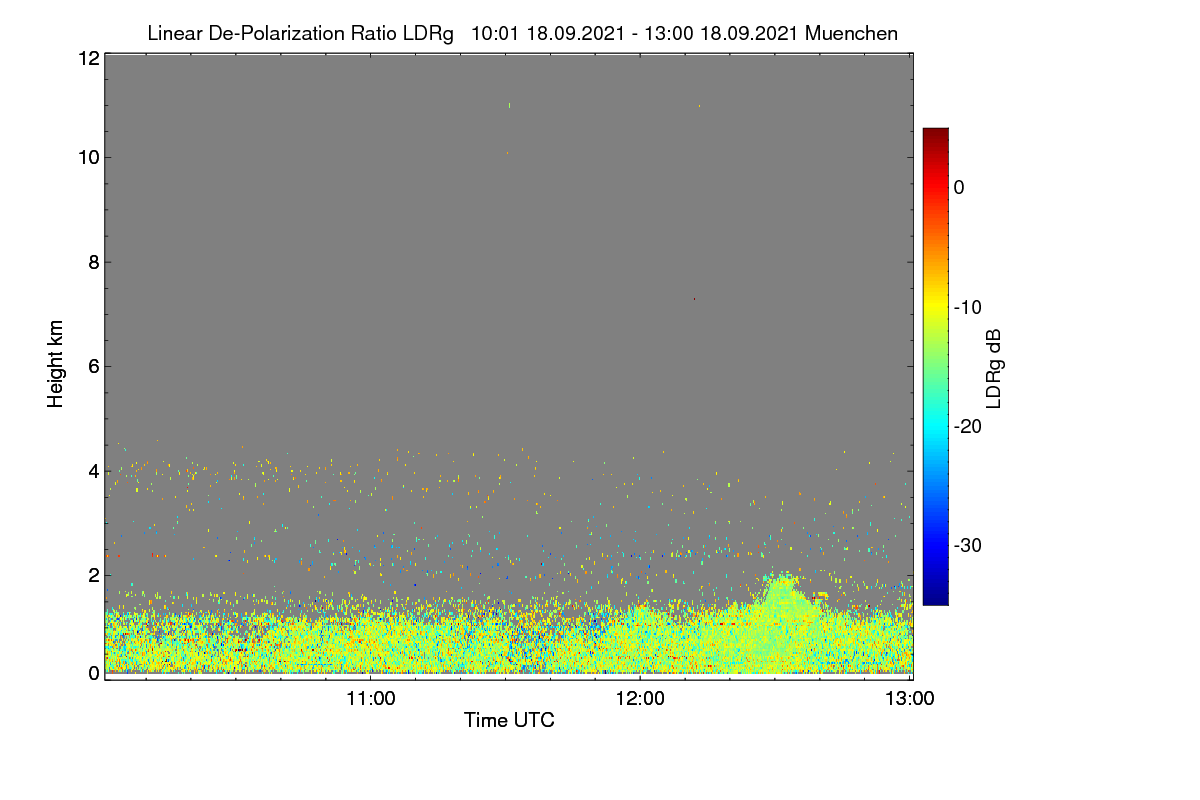The width and height of the screenshot is (1200, 800).
Task: Click the 'LDRg dB' colorbar title
Action: pyautogui.click(x=994, y=367)
